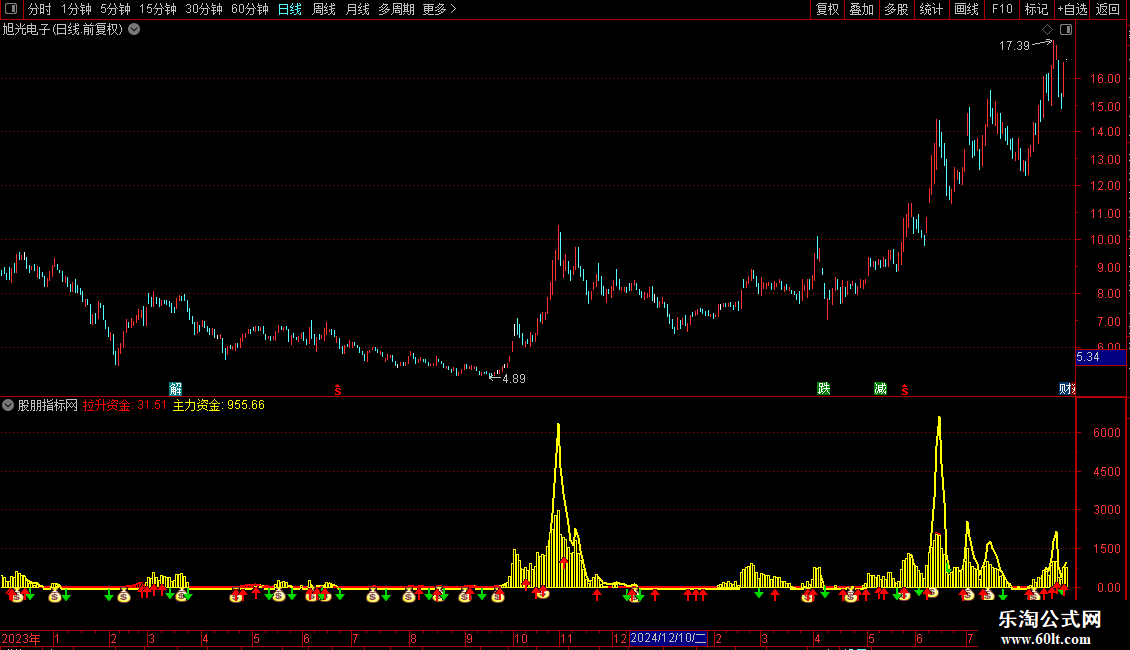Click the 财 marker at chart right edge
Viewport: 1130px width, 650px height.
[x=1067, y=389]
